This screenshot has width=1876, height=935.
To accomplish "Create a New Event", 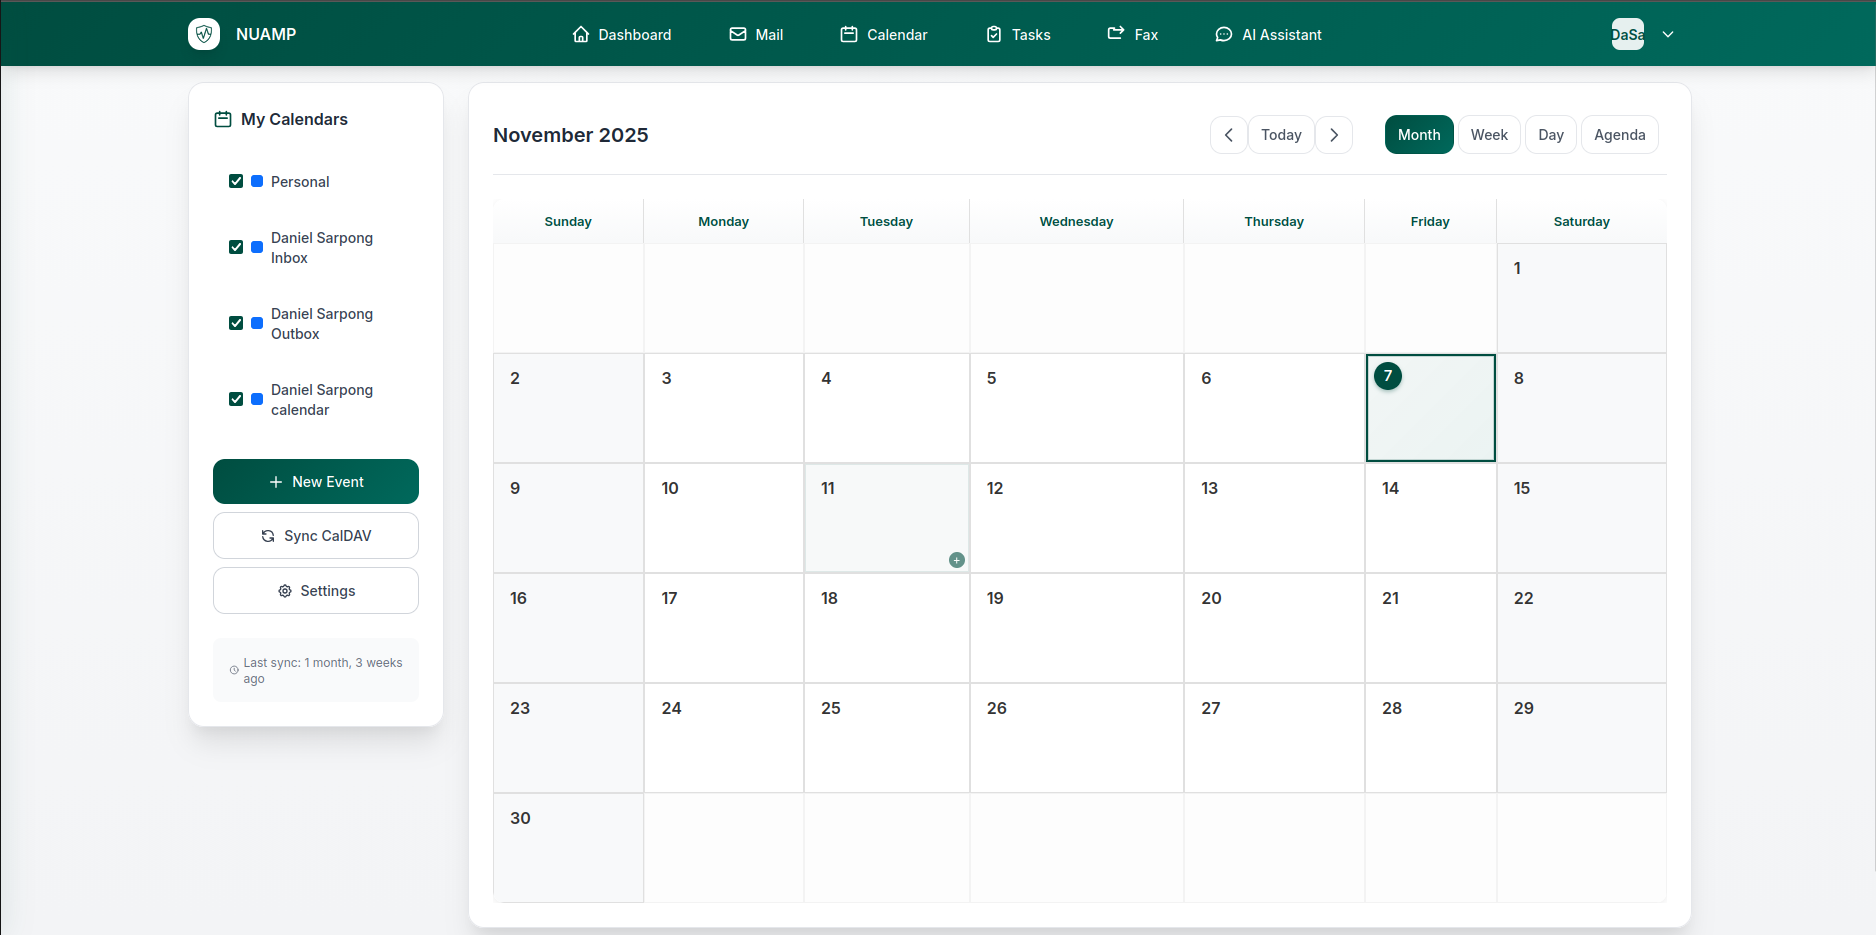I will pos(316,482).
